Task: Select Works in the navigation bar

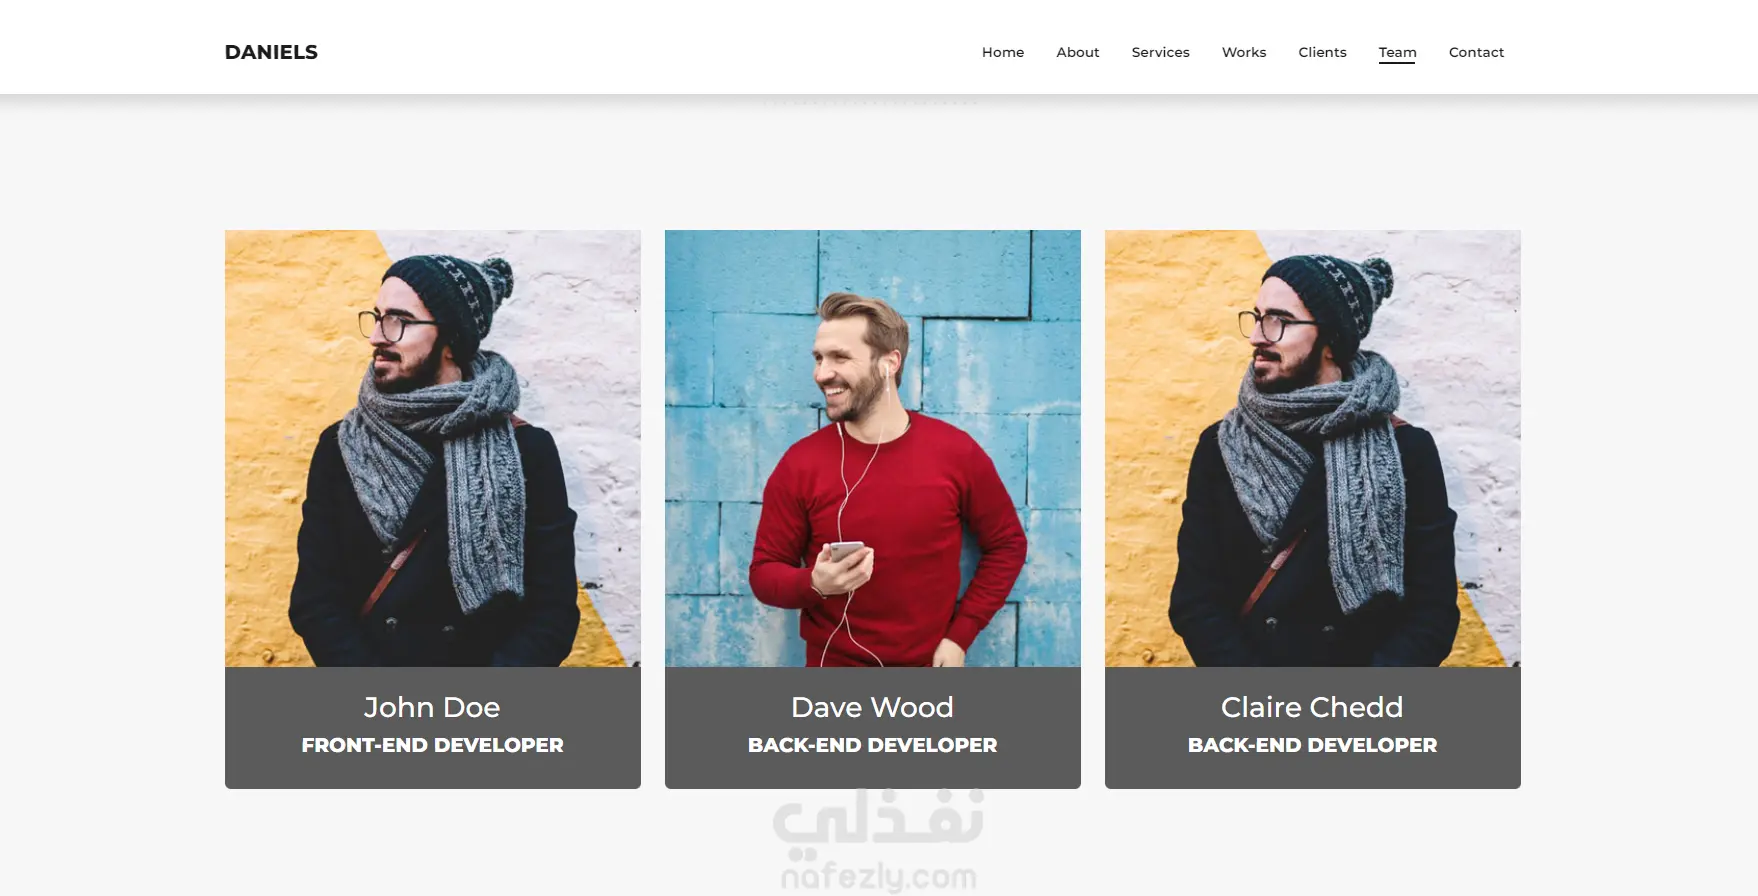Action: pyautogui.click(x=1244, y=52)
